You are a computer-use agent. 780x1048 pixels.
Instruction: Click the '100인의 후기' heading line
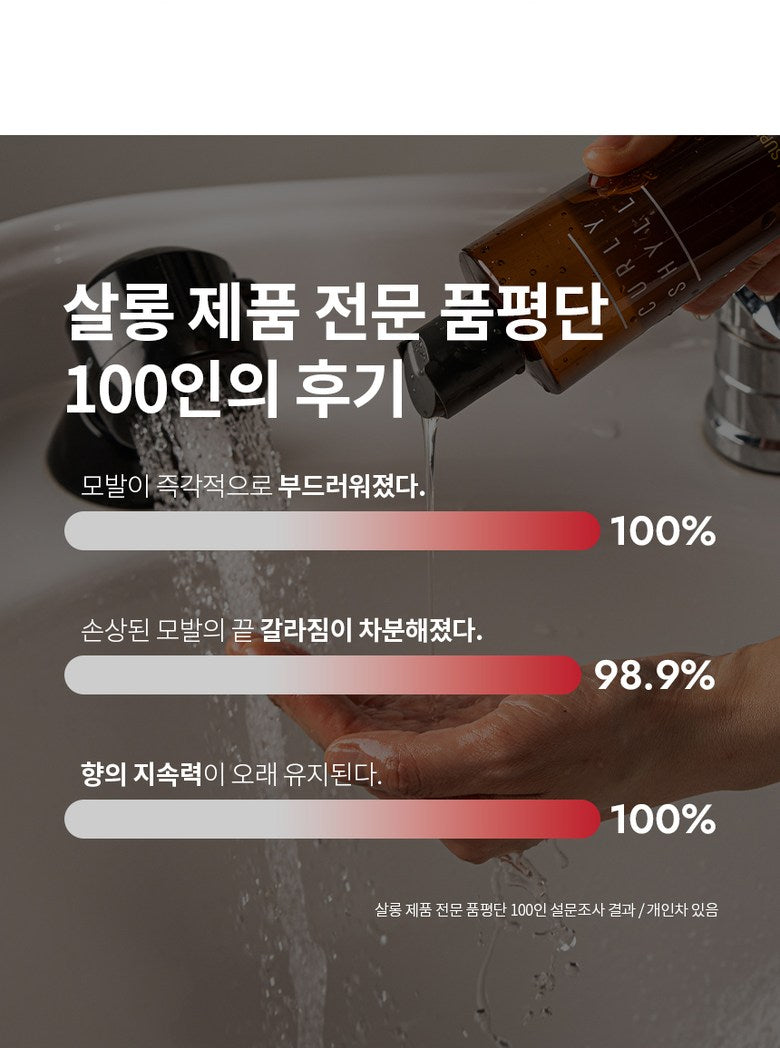pyautogui.click(x=233, y=387)
